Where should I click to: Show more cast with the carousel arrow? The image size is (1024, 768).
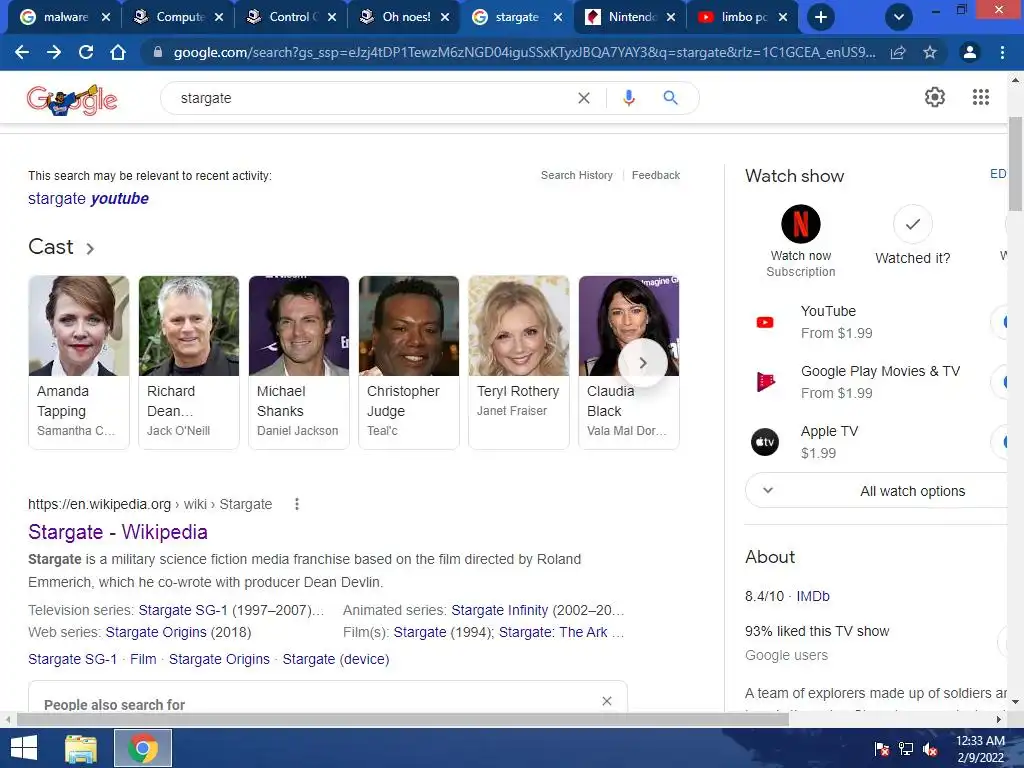643,363
